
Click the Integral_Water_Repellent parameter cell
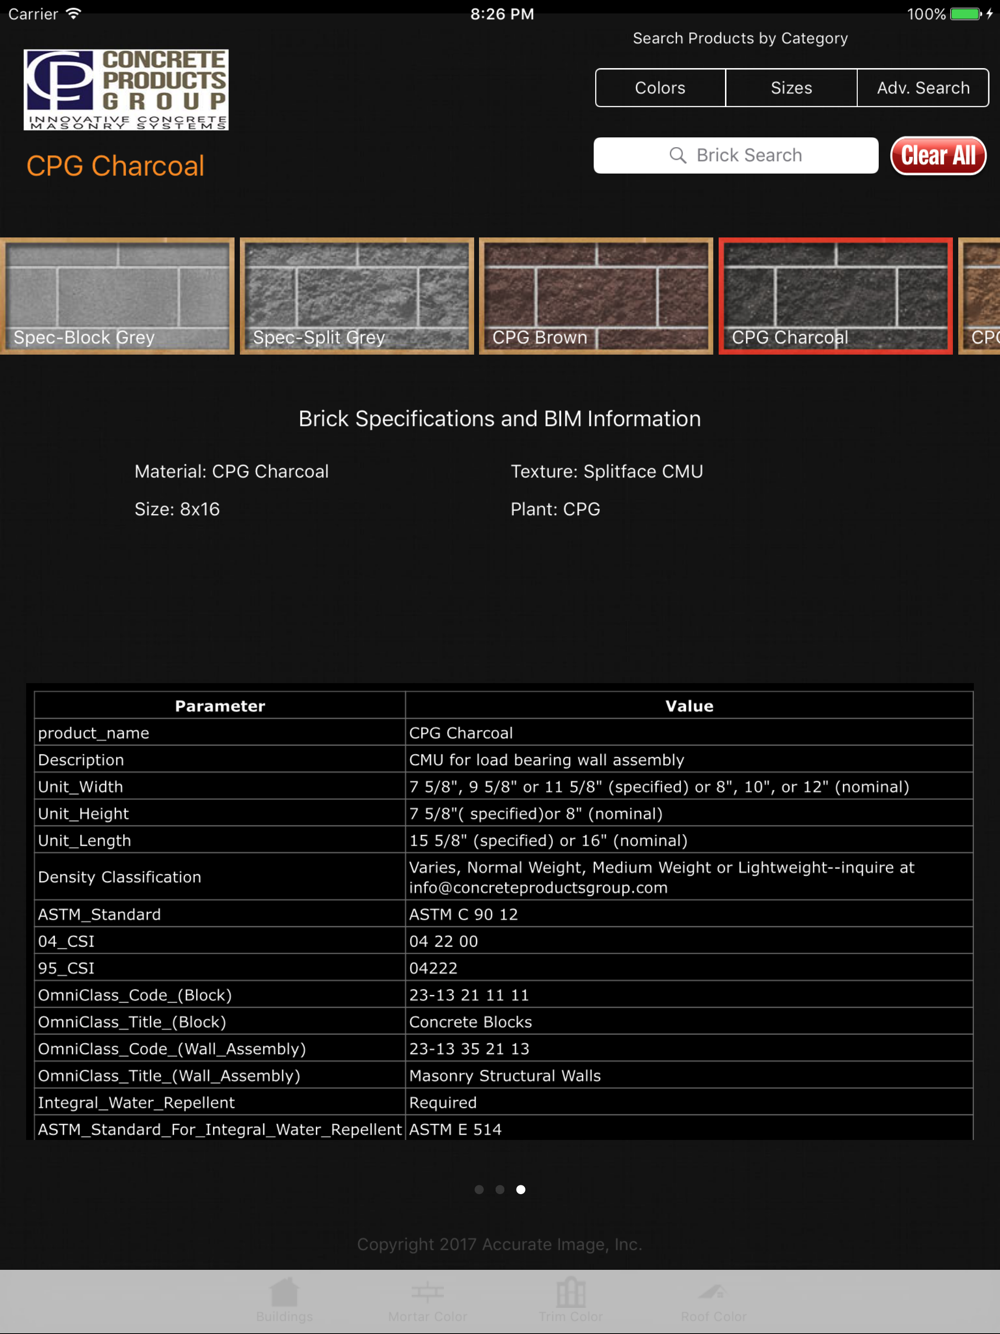220,1103
